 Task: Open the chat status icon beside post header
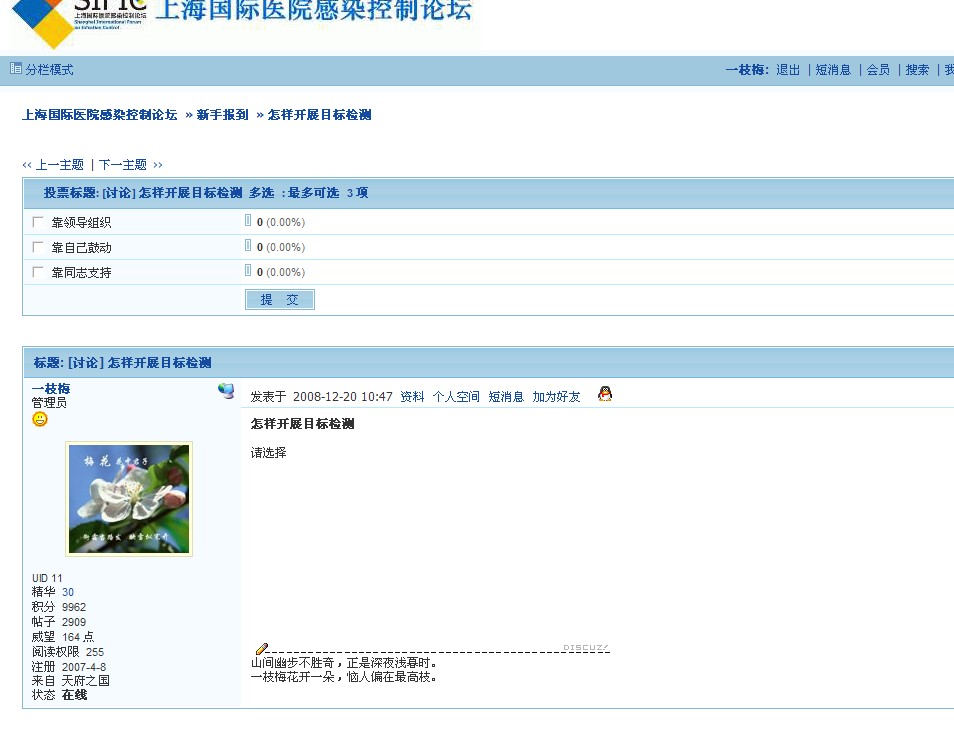(x=225, y=390)
